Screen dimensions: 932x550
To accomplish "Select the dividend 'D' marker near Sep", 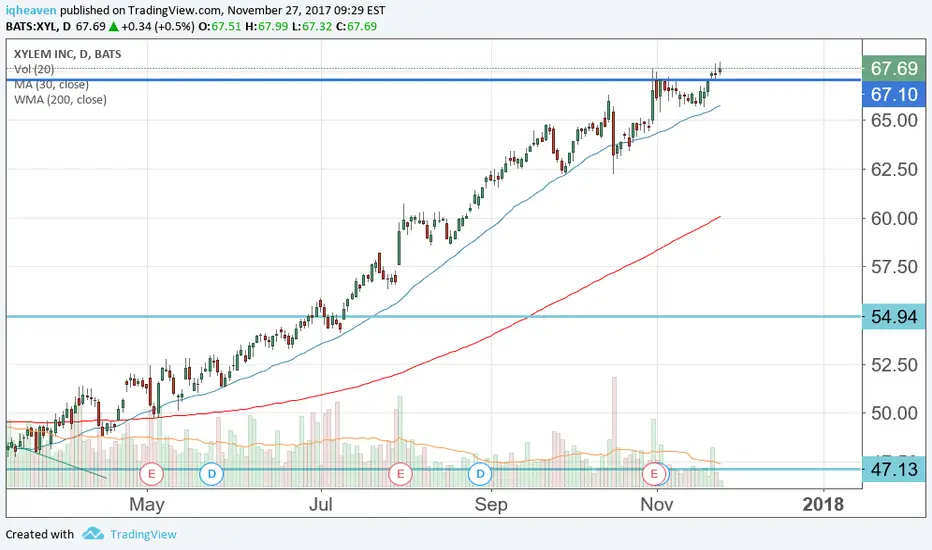I will [x=480, y=474].
